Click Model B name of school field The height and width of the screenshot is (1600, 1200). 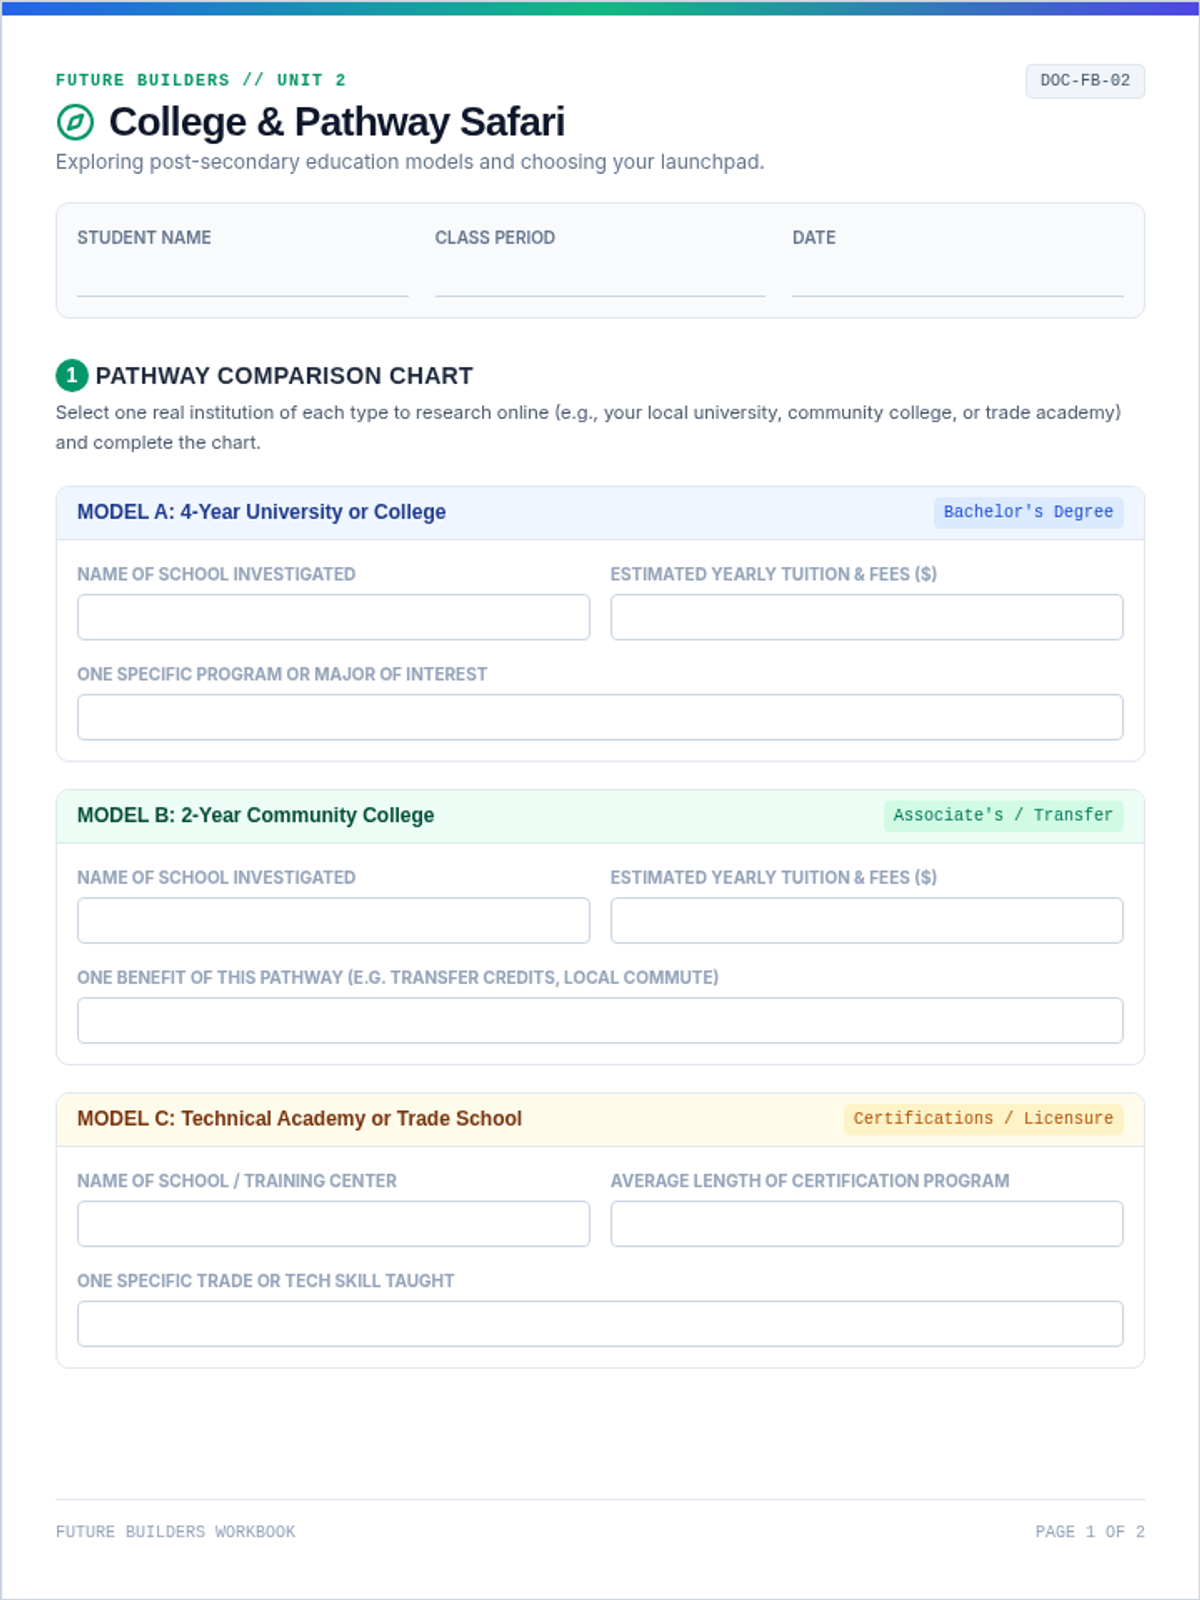point(333,920)
